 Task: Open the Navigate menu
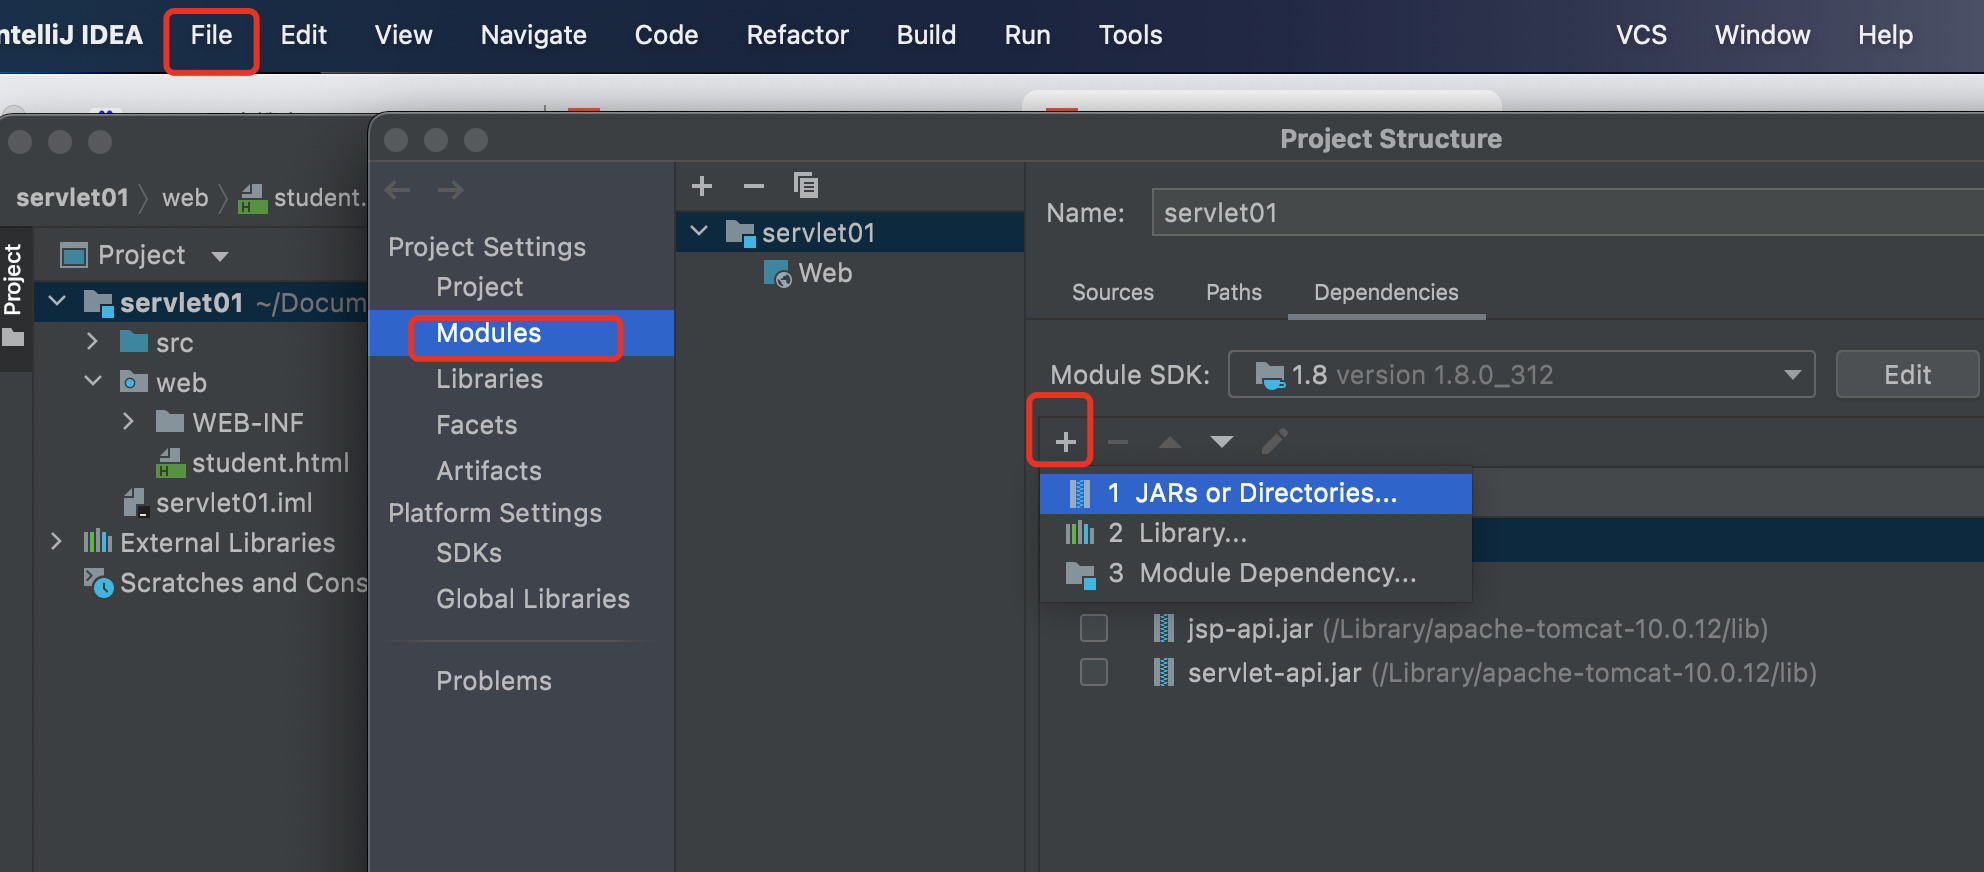click(534, 35)
